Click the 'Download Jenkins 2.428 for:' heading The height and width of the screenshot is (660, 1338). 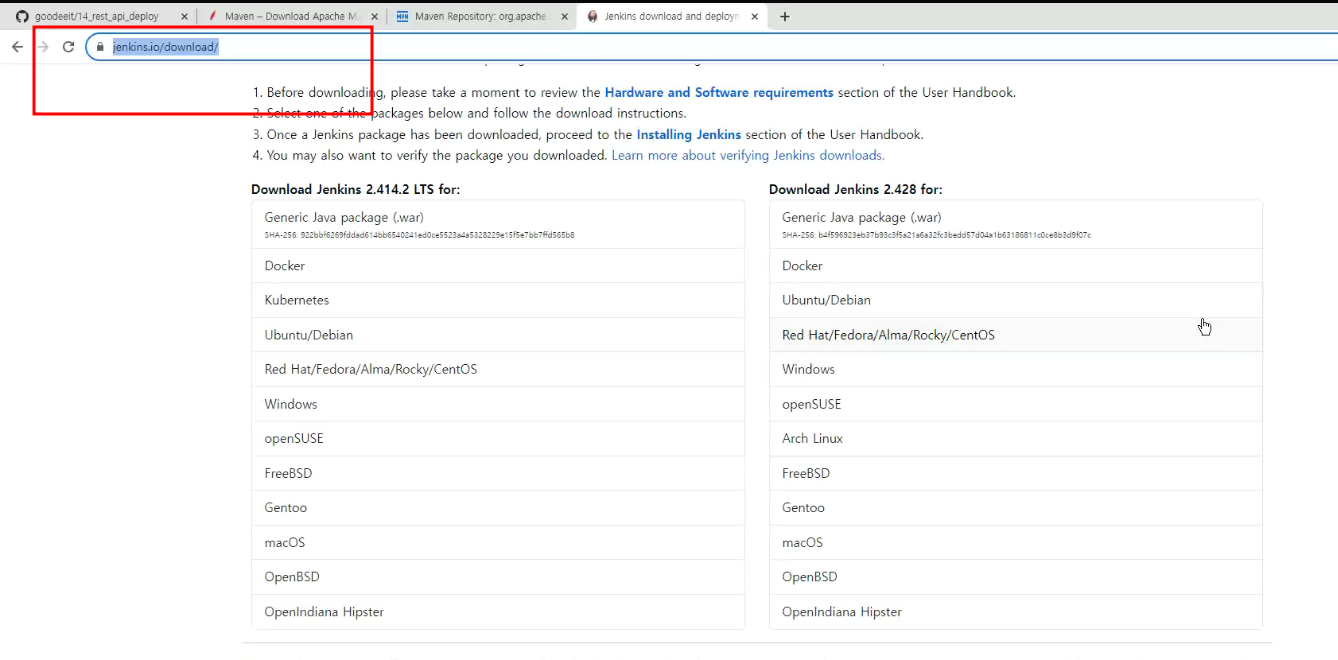856,189
